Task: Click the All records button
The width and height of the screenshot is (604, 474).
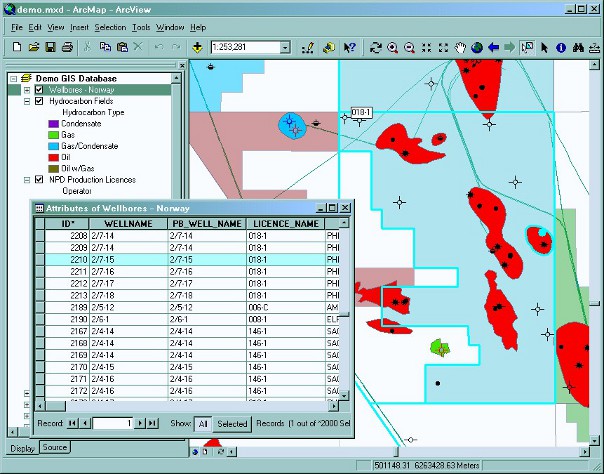Action: coord(201,424)
